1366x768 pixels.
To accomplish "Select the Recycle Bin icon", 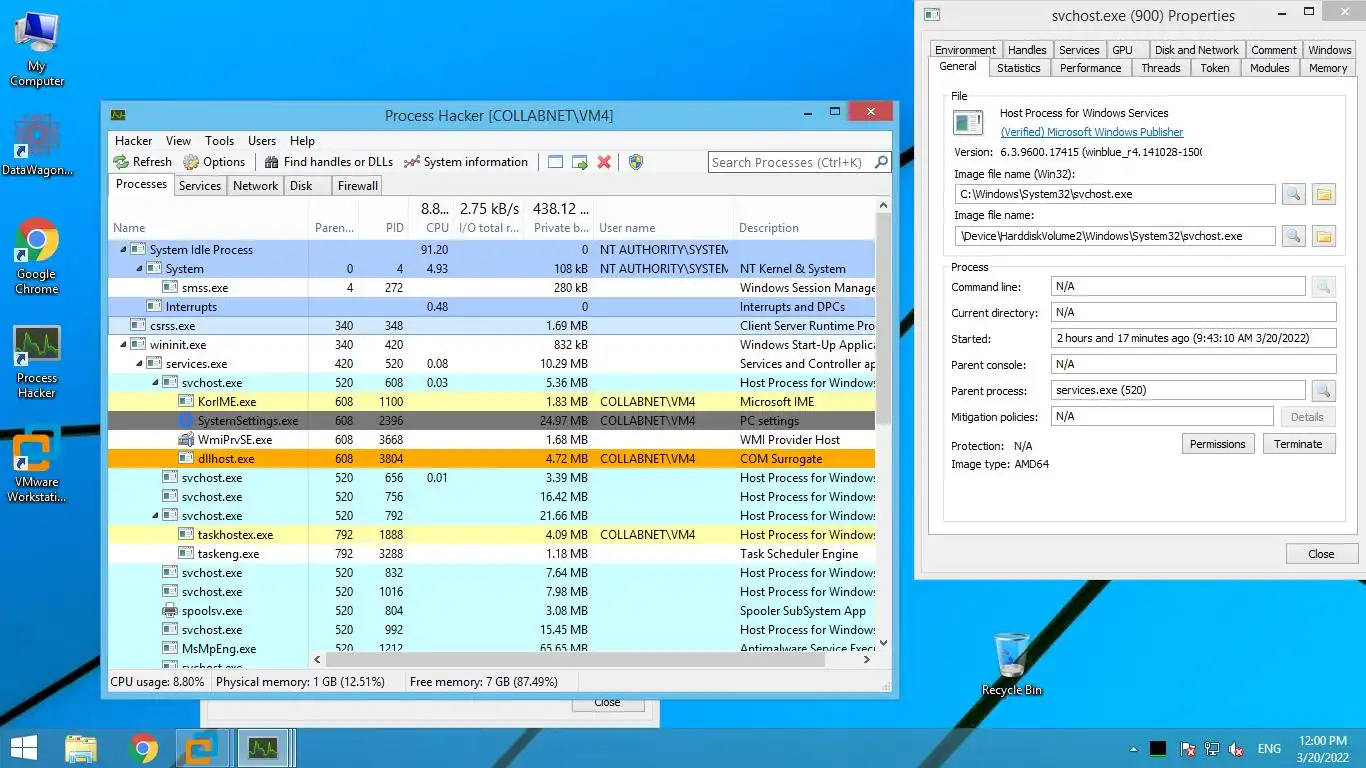I will tap(1012, 664).
